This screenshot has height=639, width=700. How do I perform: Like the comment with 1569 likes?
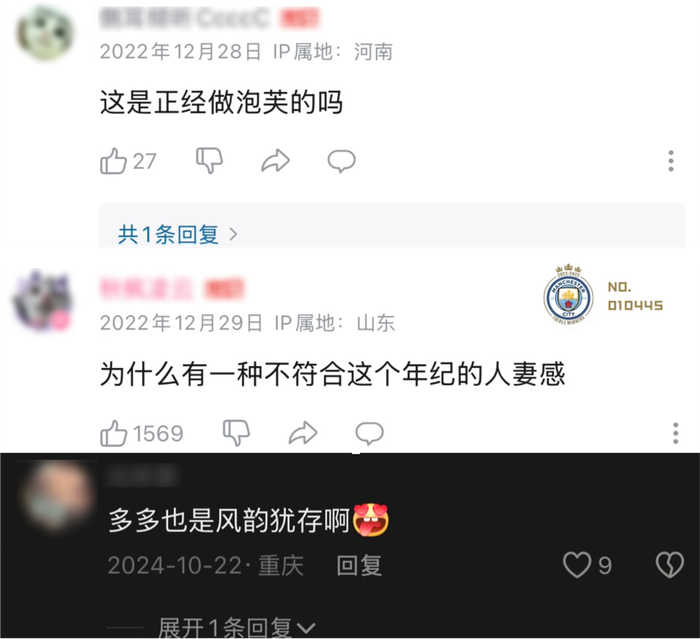point(114,433)
